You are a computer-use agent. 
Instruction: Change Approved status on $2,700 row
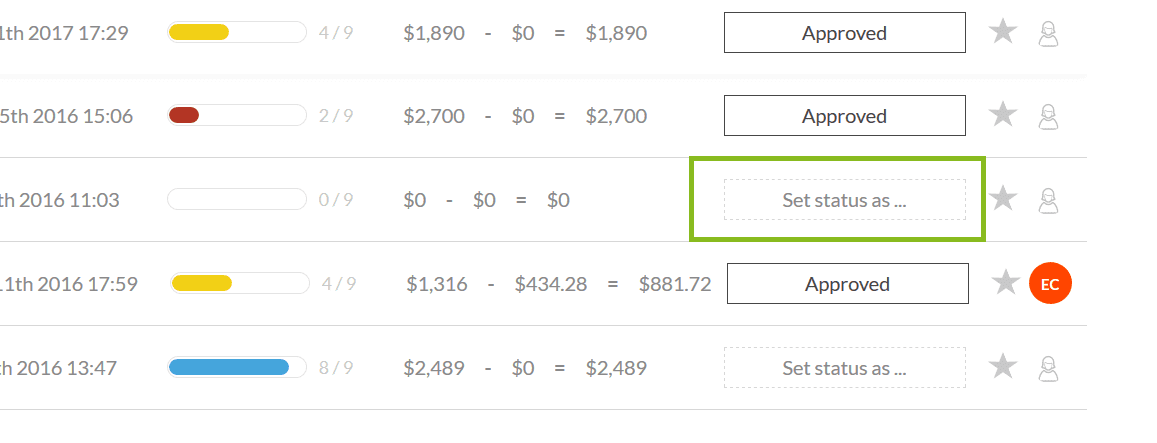point(844,116)
